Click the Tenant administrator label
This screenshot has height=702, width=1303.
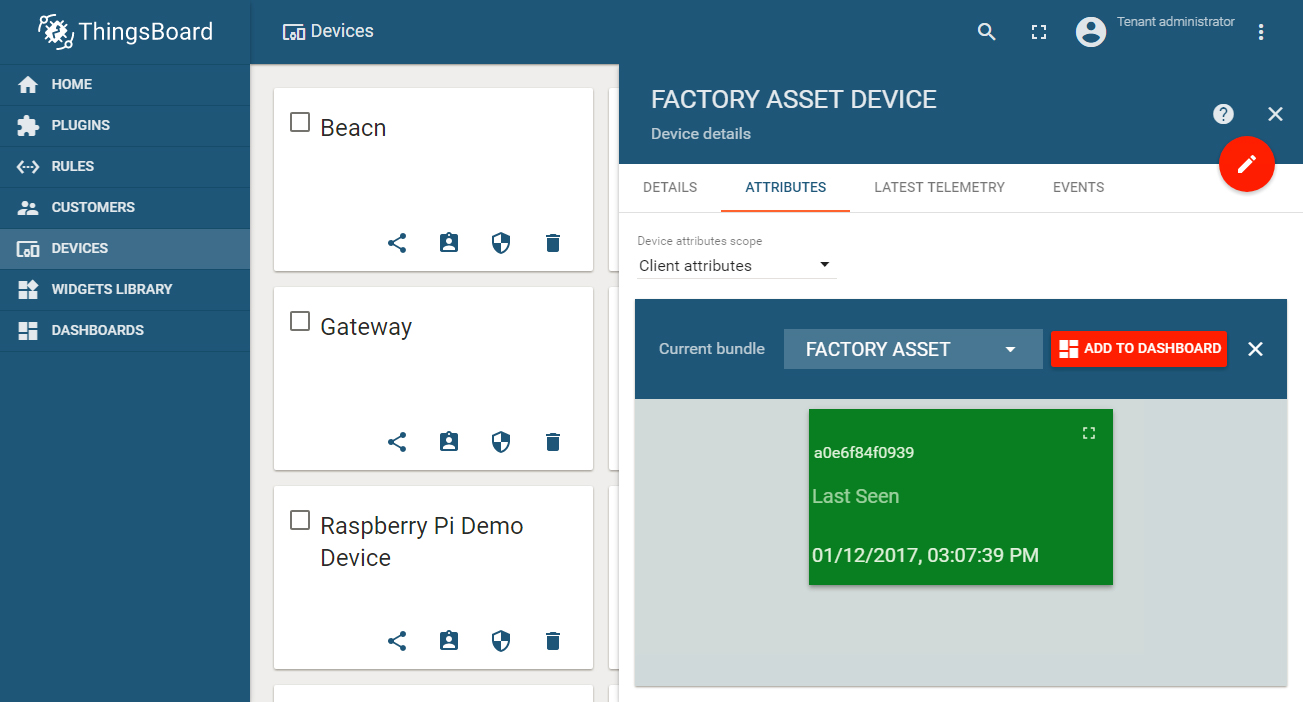[x=1176, y=22]
